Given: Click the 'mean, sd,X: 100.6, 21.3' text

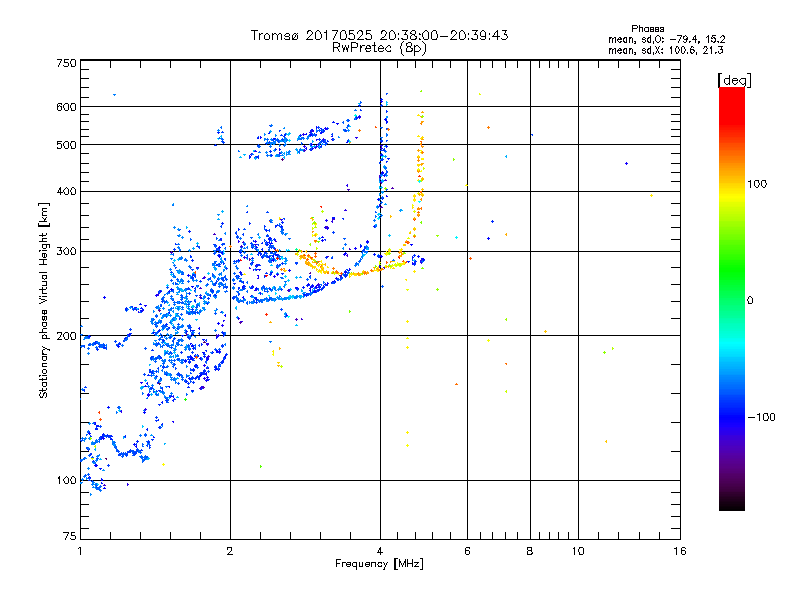Looking at the screenshot, I should coord(665,50).
